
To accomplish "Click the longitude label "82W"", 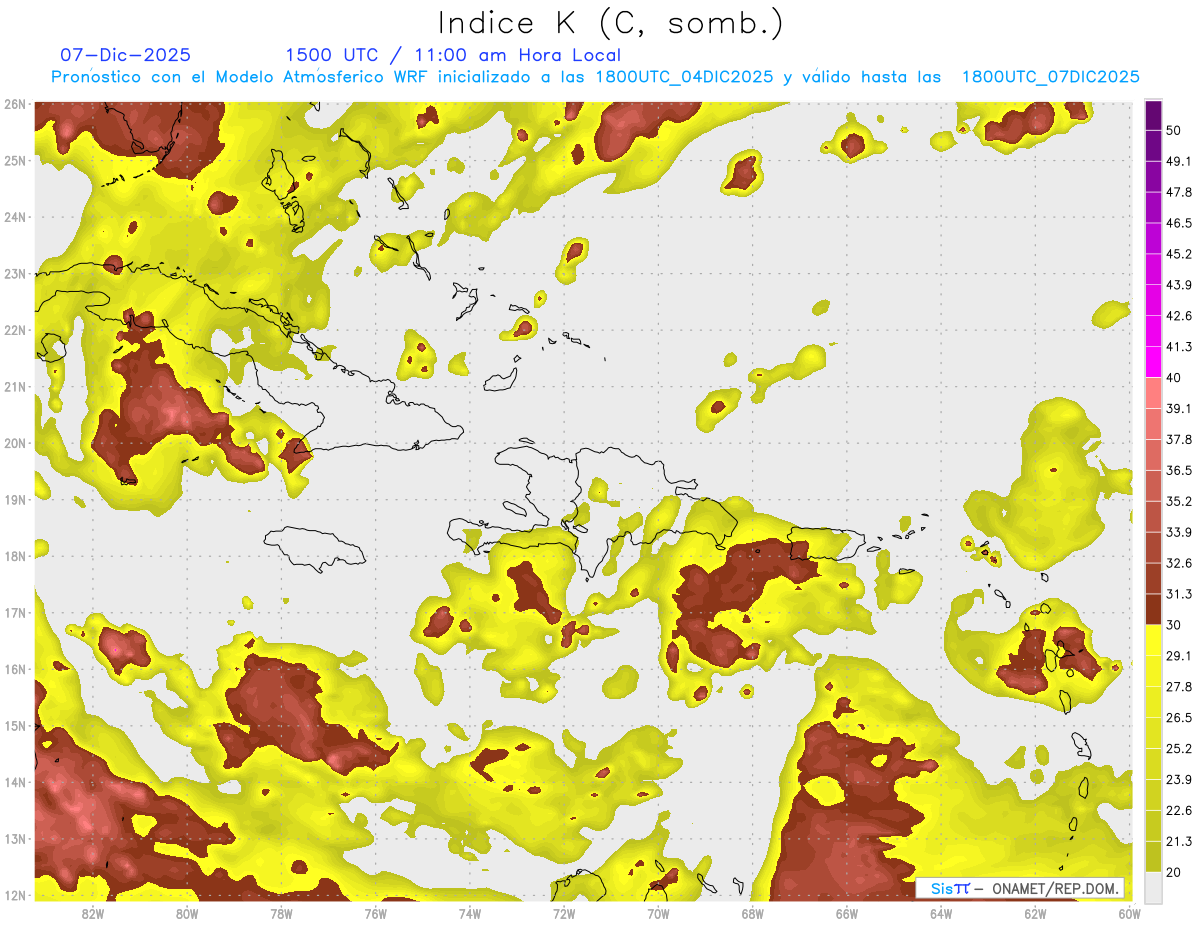I will [92, 913].
